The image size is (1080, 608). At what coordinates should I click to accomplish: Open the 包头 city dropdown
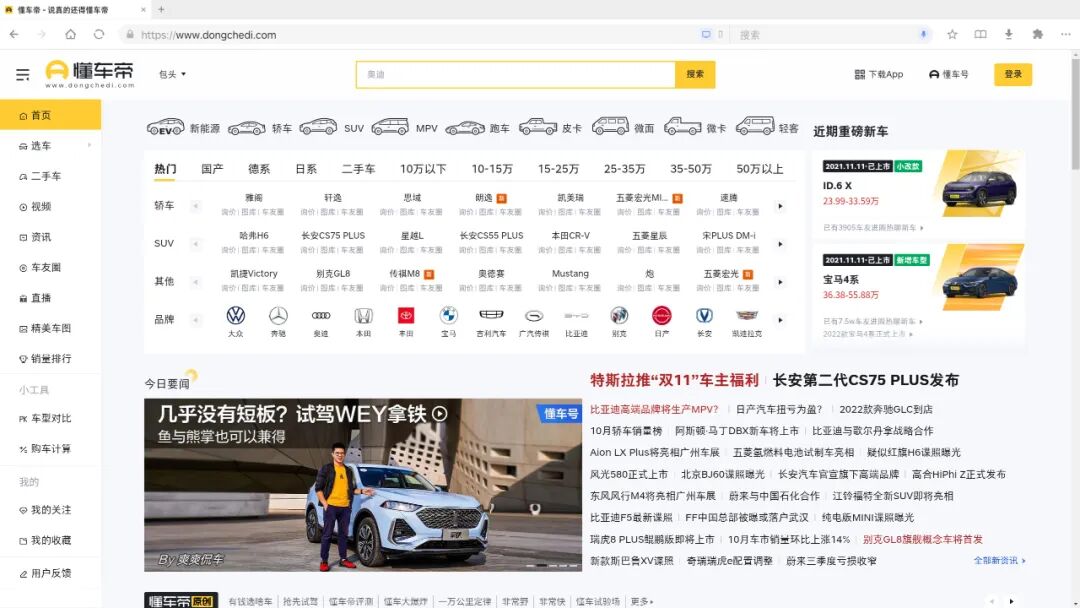click(x=172, y=74)
